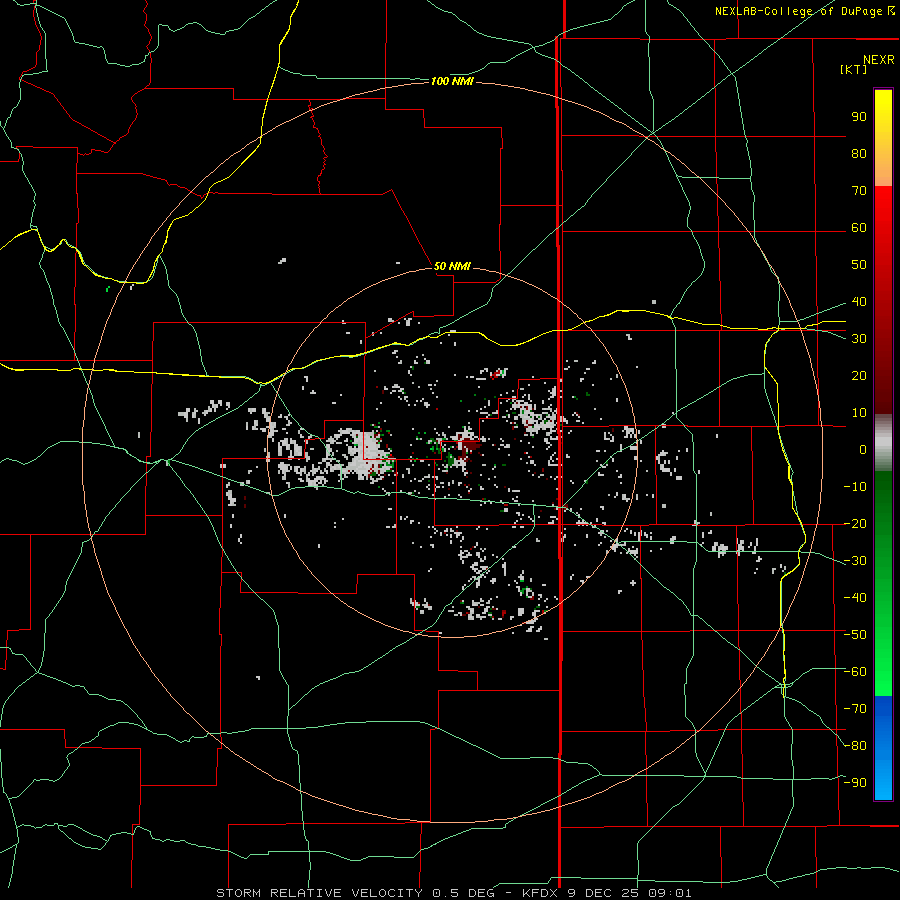The width and height of the screenshot is (900, 900).
Task: Click the 10 value on velocity scale
Action: point(859,413)
